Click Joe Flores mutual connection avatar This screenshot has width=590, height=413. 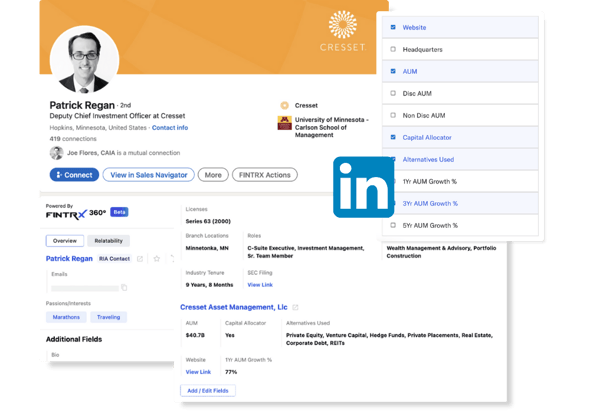[x=56, y=153]
